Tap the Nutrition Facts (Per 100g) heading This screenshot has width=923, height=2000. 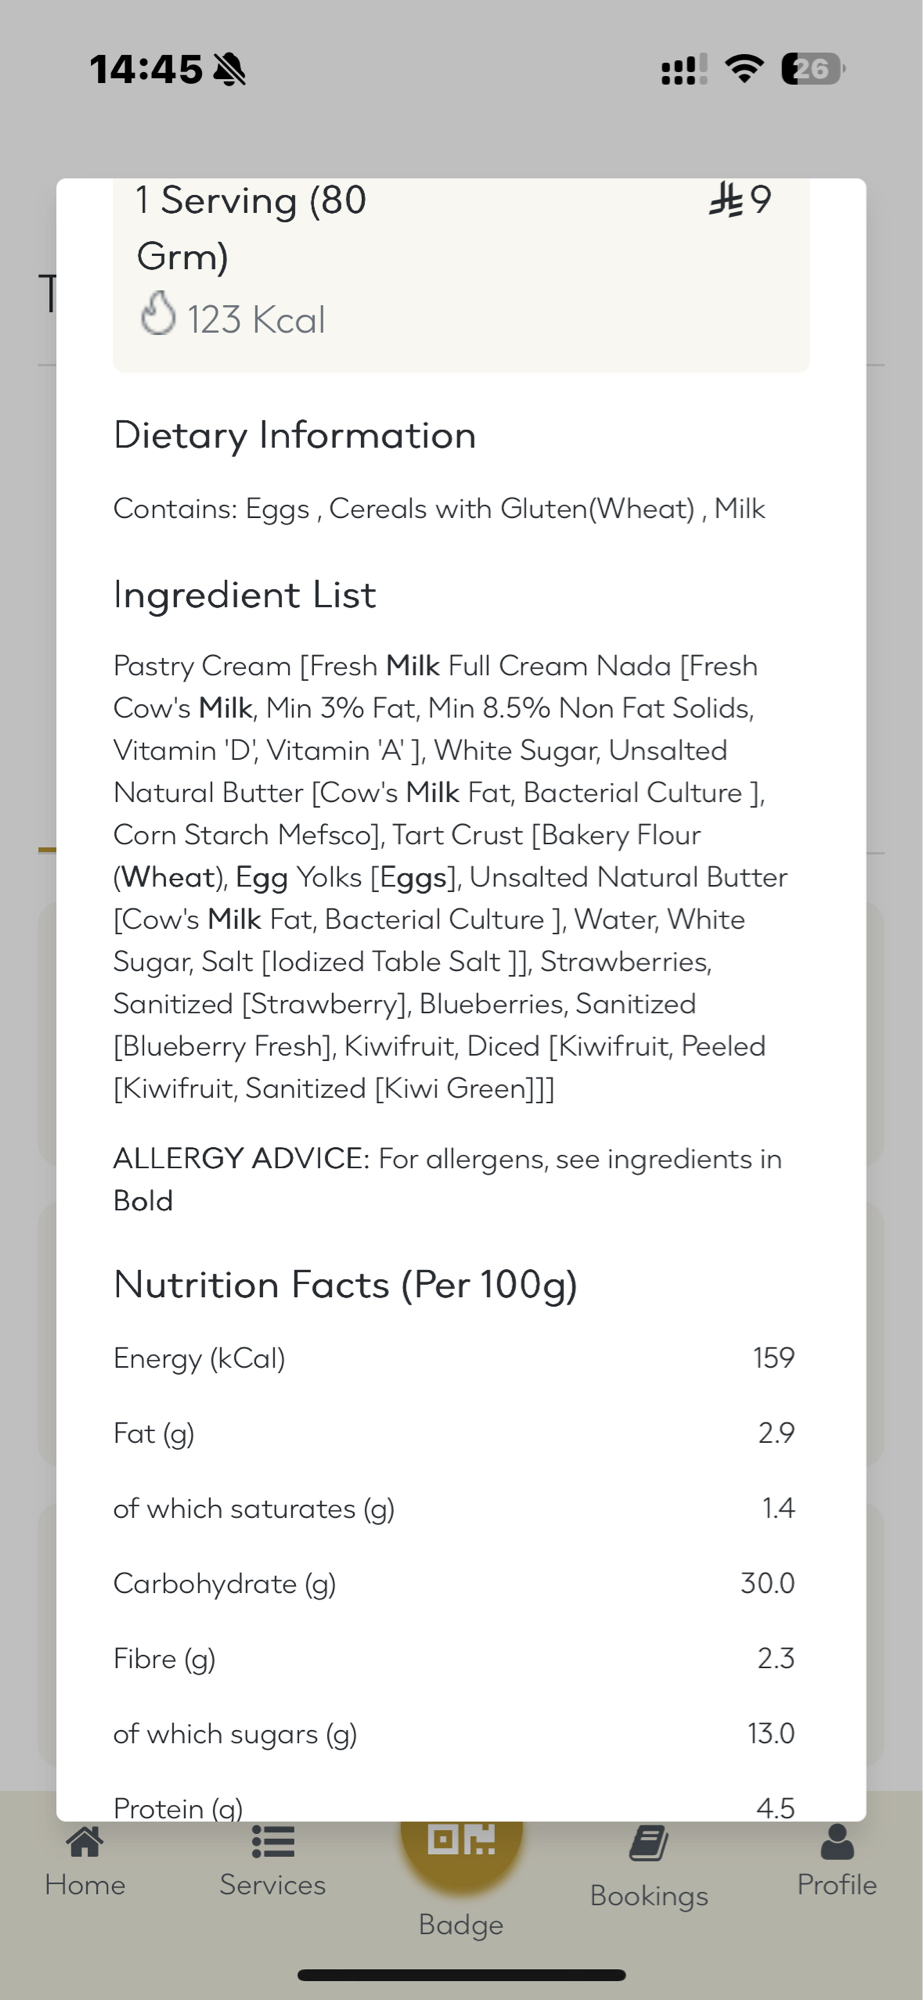346,1285
